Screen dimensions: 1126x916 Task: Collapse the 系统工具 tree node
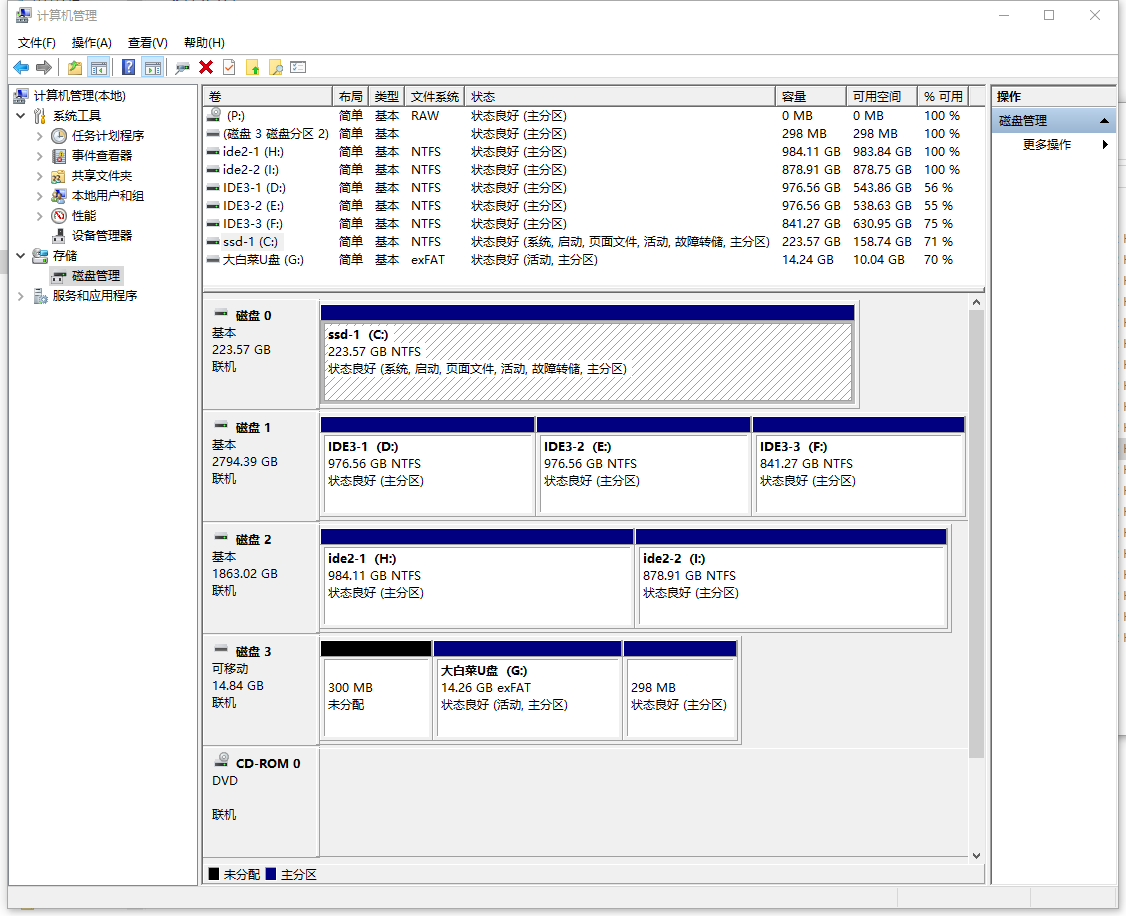pos(21,116)
